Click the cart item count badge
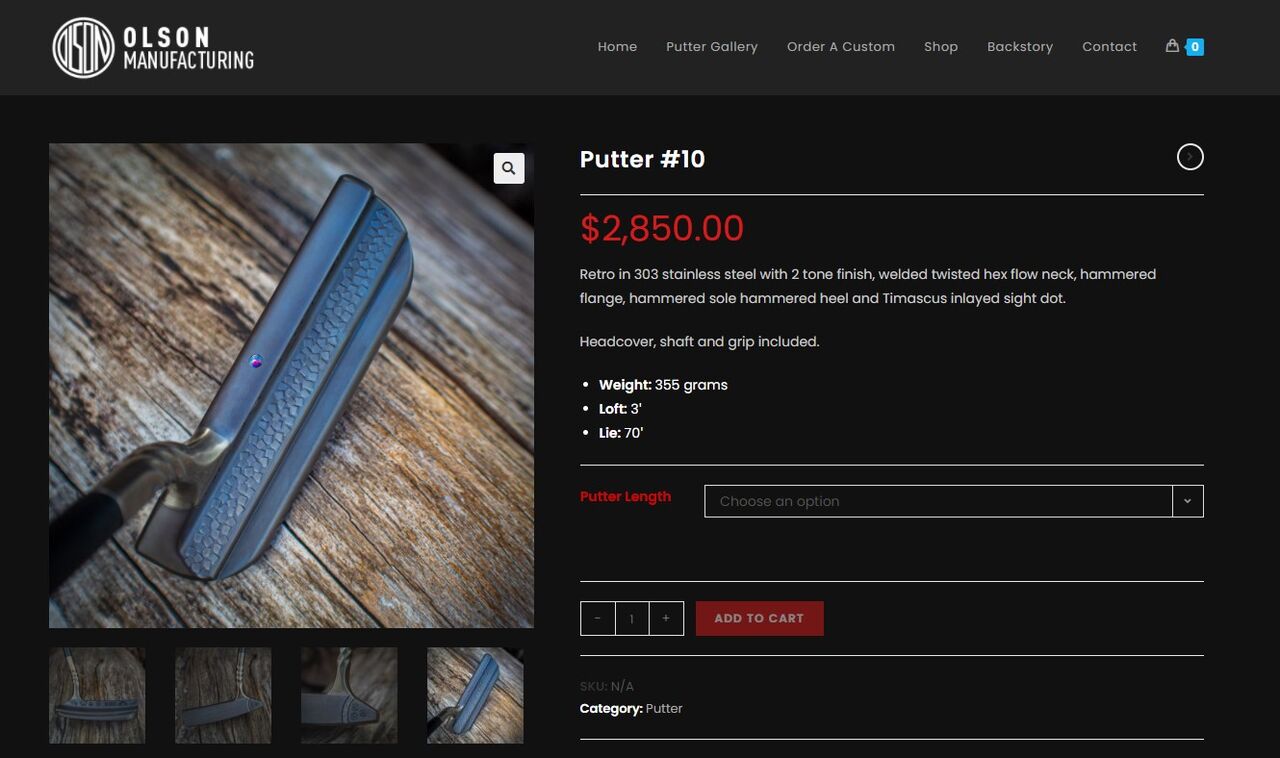The height and width of the screenshot is (758, 1280). 1195,47
